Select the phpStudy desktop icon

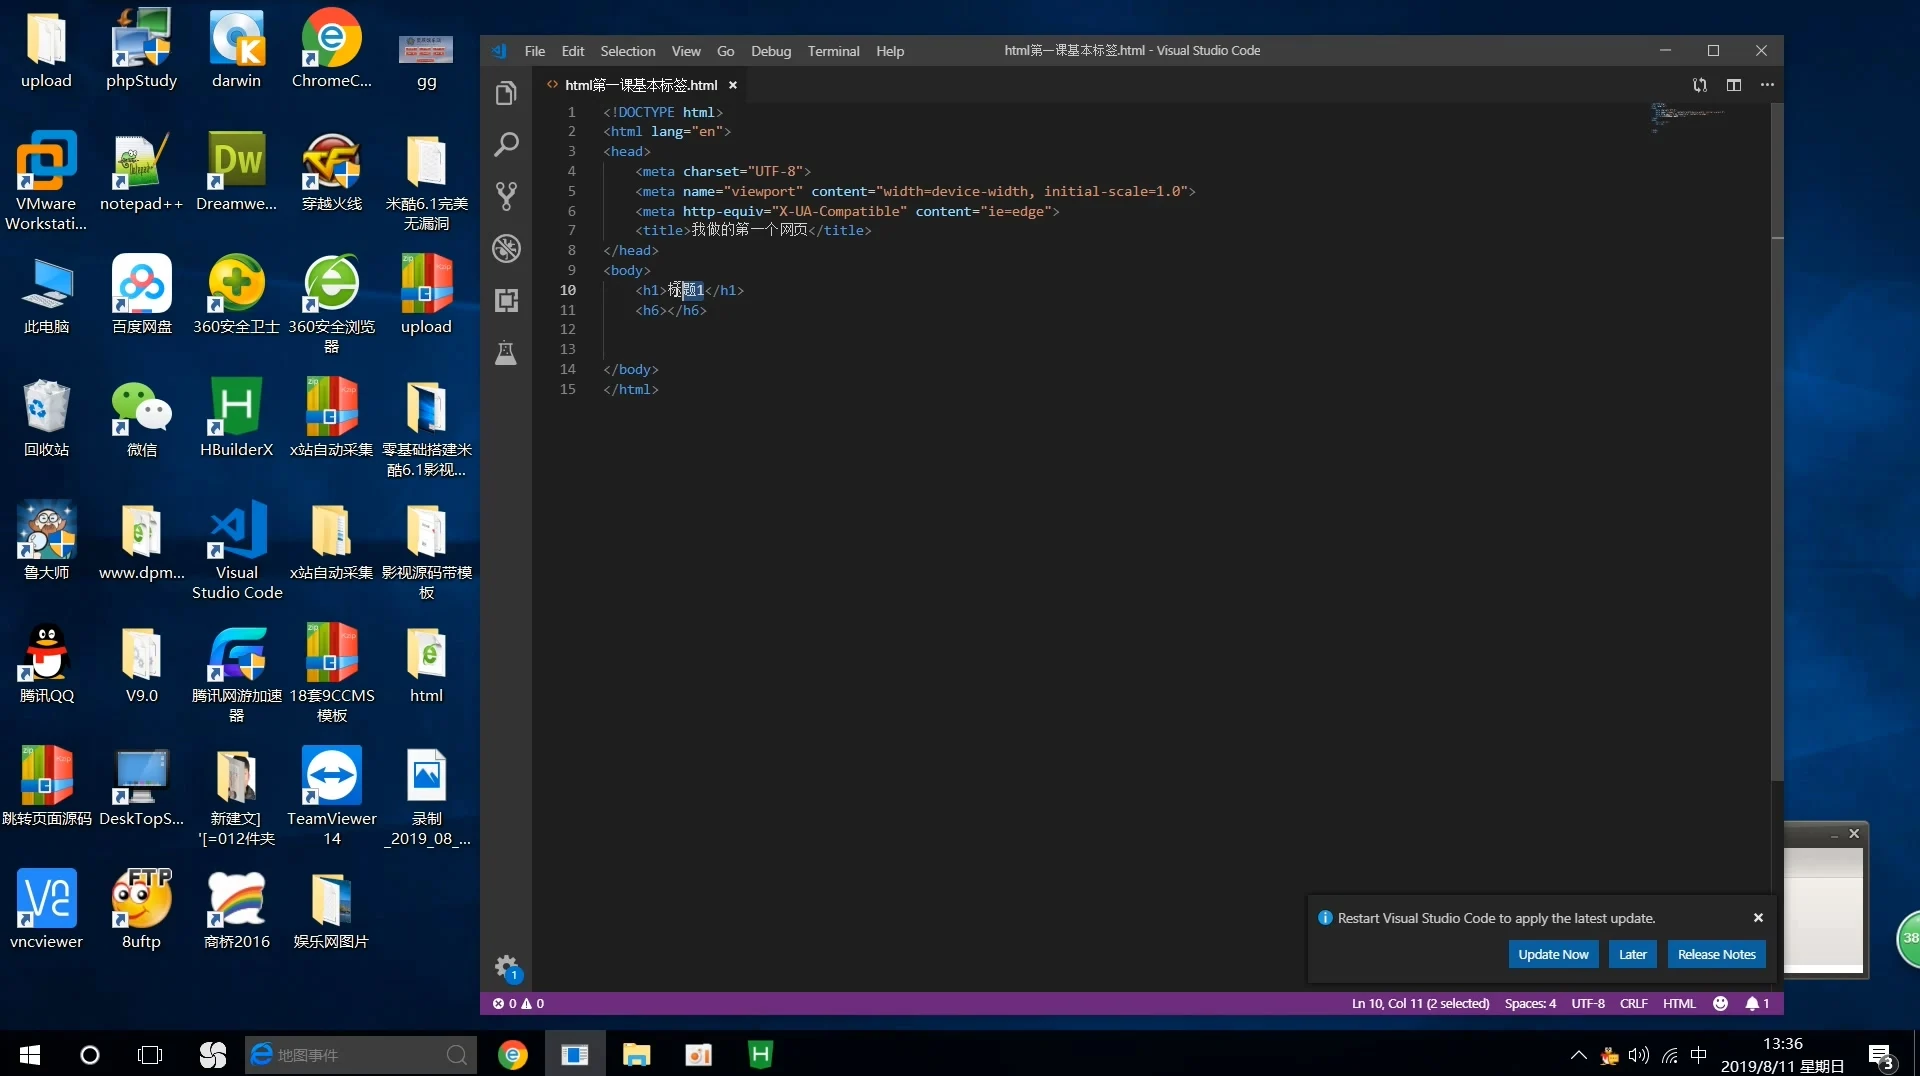coord(141,48)
